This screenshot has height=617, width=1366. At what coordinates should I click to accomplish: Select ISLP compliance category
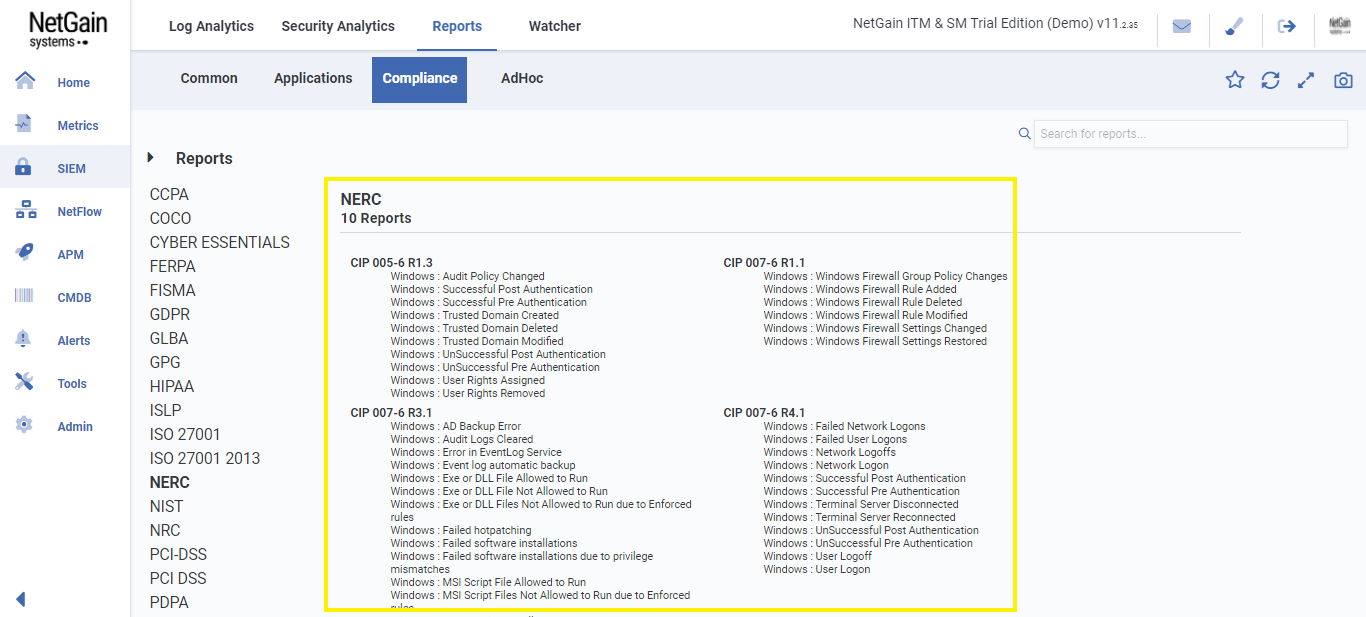click(x=166, y=410)
